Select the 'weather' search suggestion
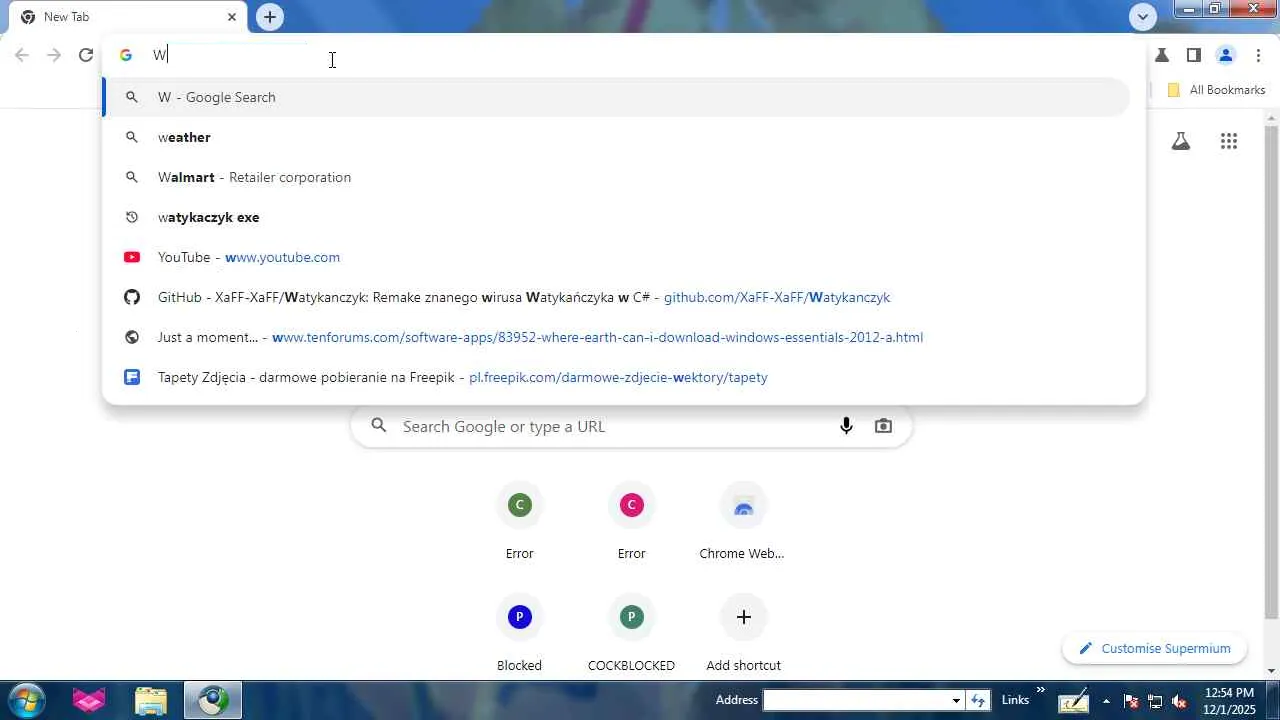Screen dimensions: 1280x720 [x=616, y=137]
